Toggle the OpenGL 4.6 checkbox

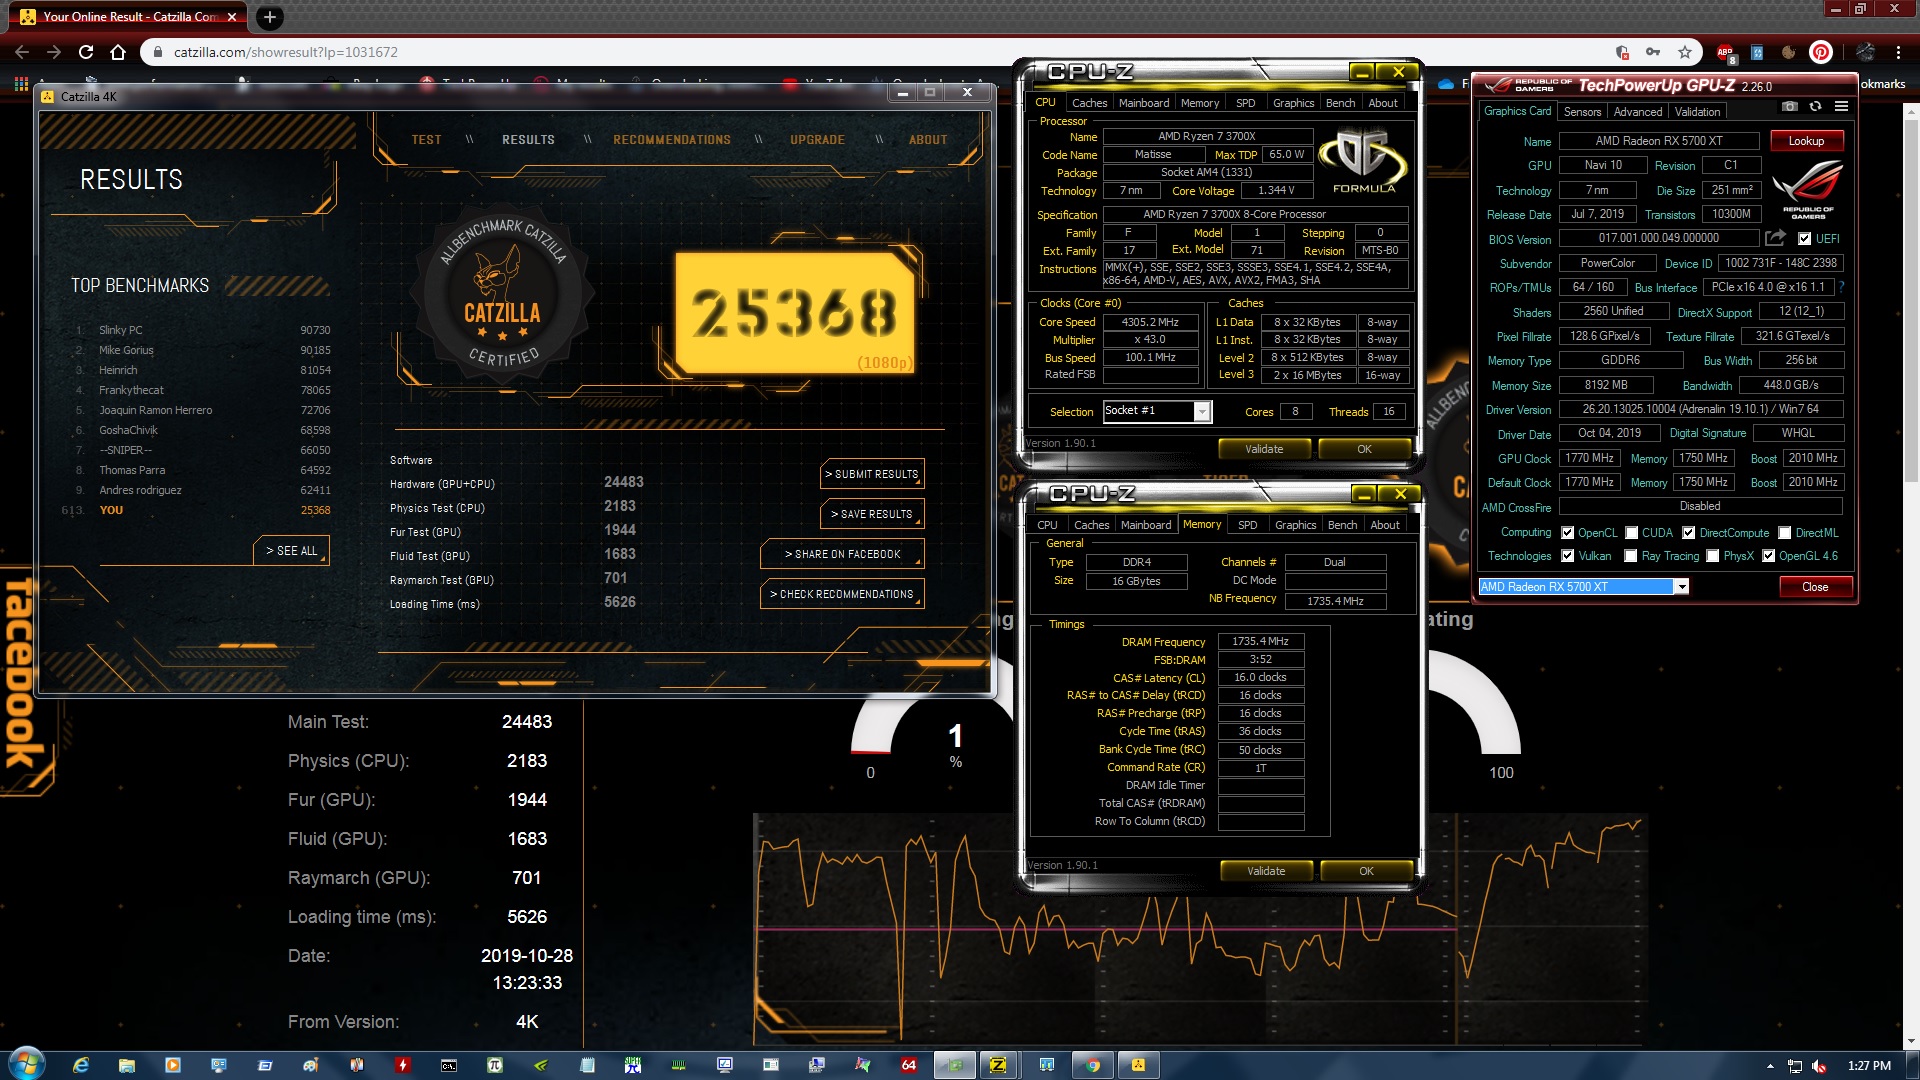pyautogui.click(x=1768, y=556)
